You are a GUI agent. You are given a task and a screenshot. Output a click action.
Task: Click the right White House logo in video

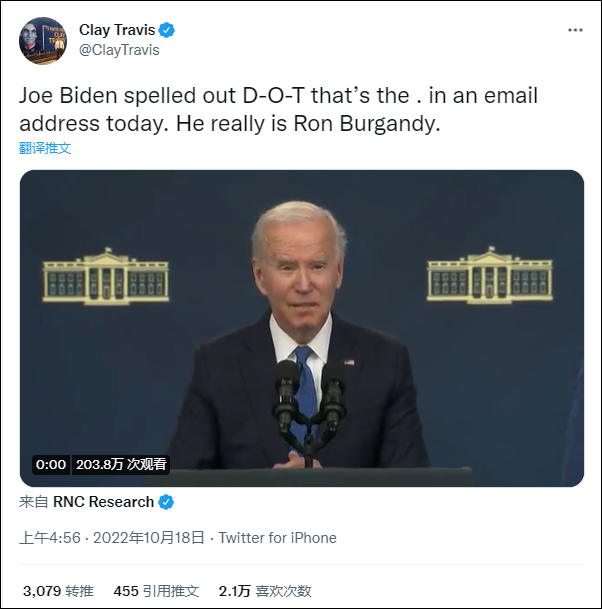click(489, 275)
